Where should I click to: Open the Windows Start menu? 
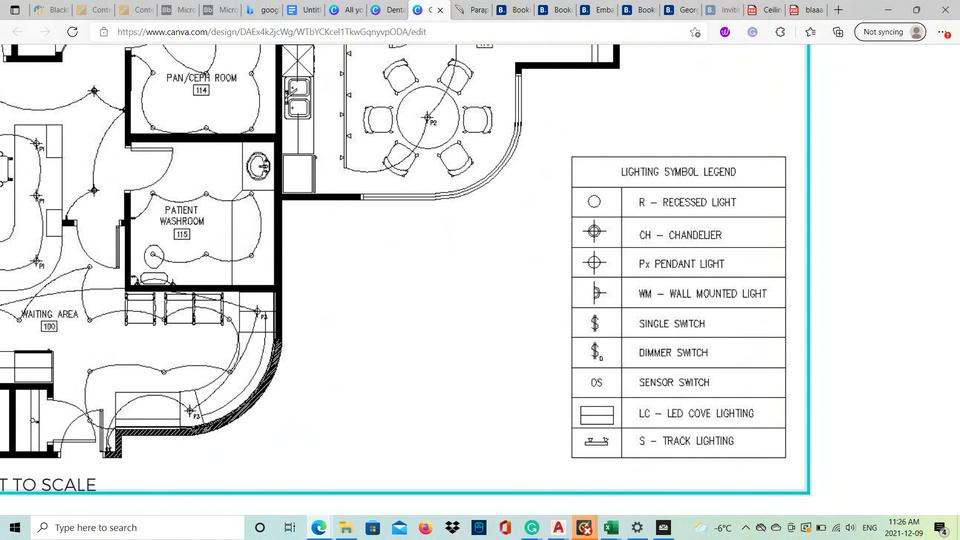(15, 527)
